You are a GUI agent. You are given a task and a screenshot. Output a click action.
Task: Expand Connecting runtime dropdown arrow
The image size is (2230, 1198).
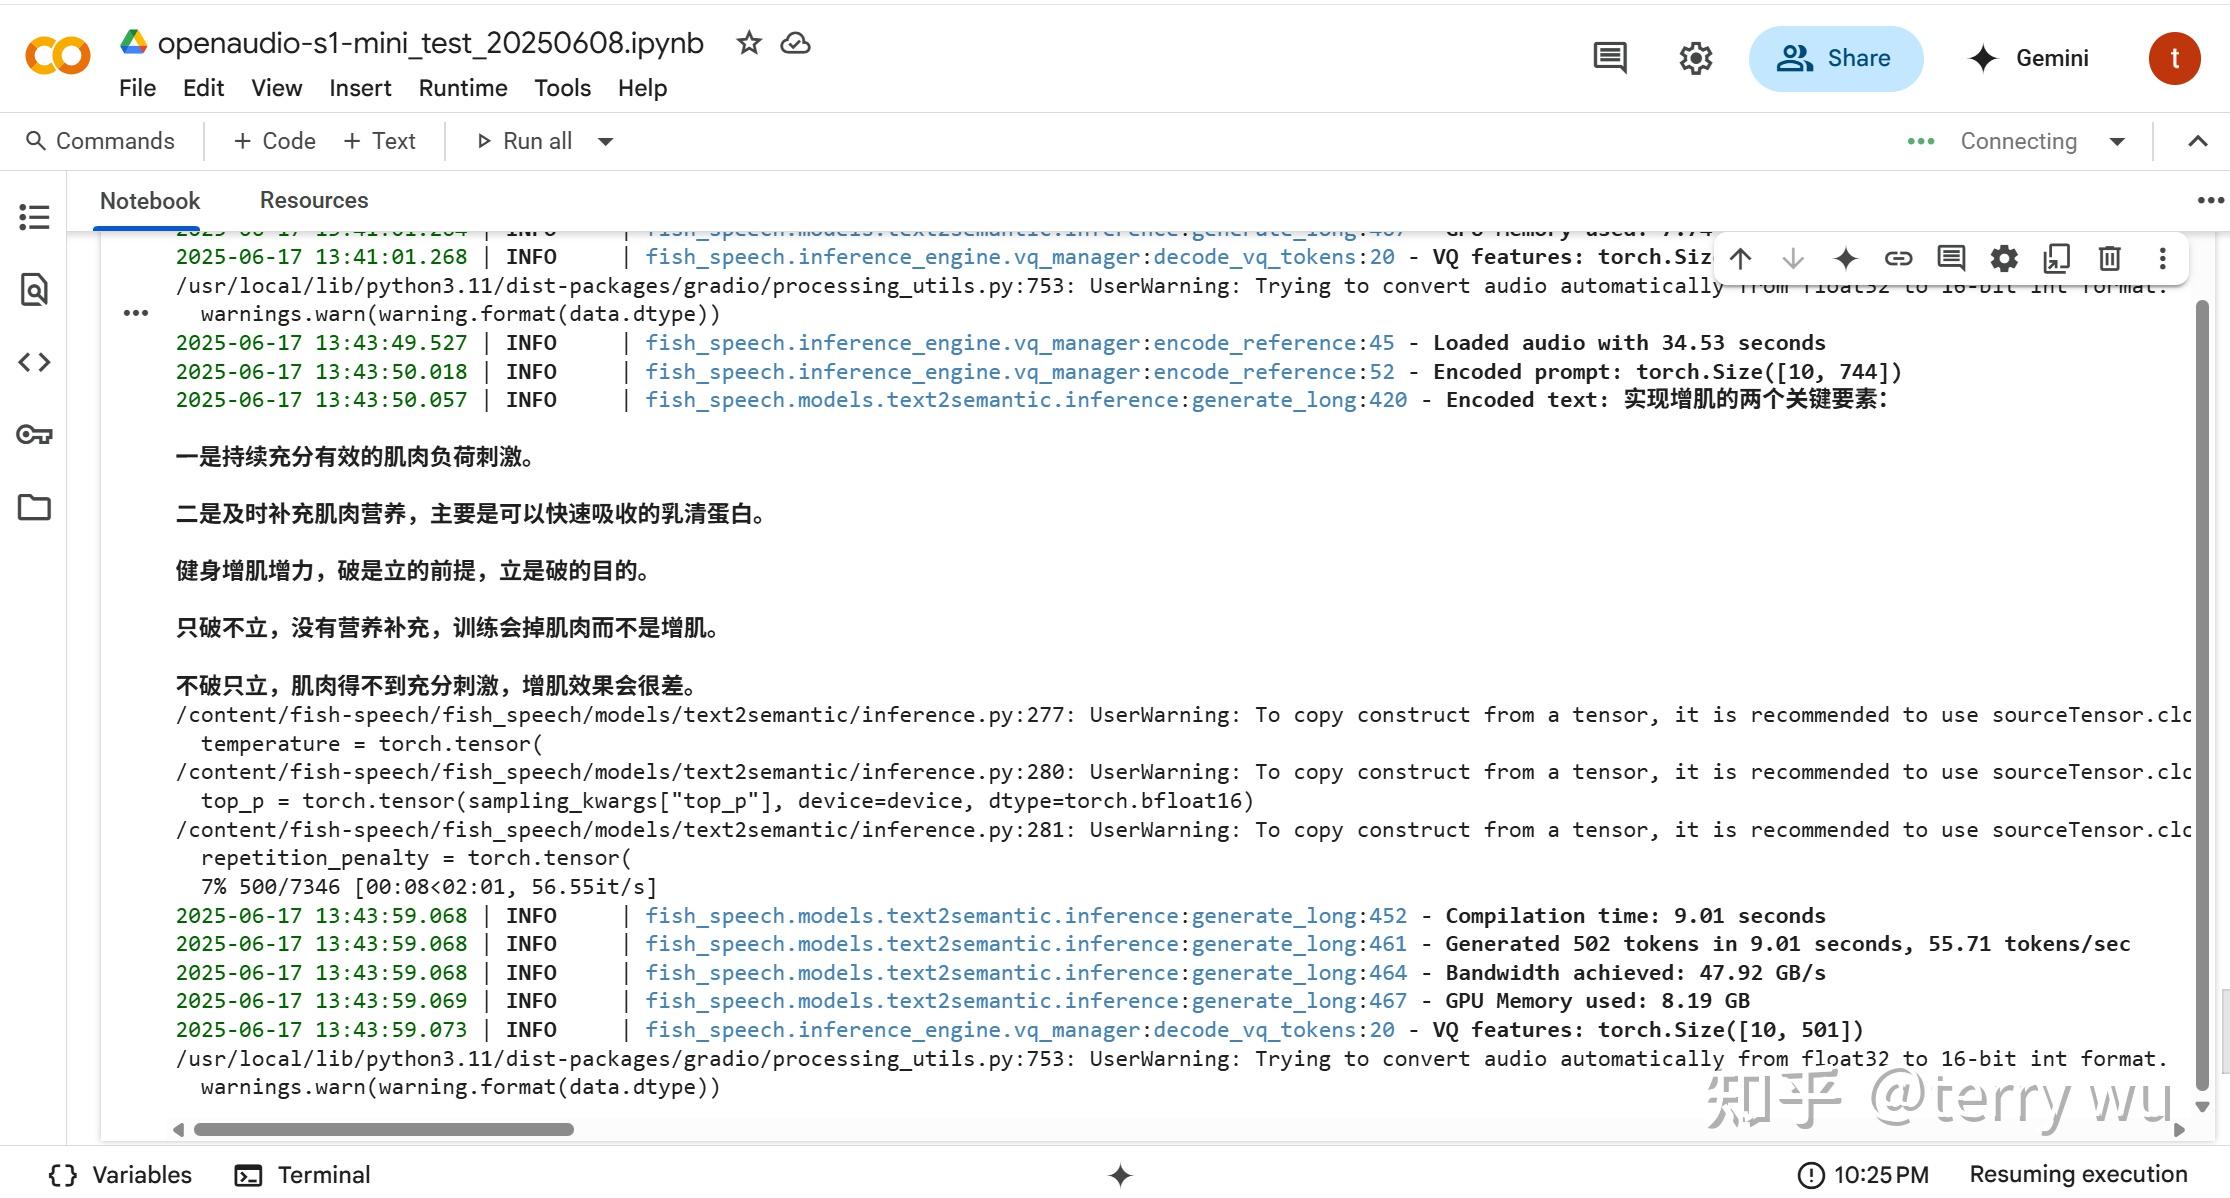coord(2117,142)
